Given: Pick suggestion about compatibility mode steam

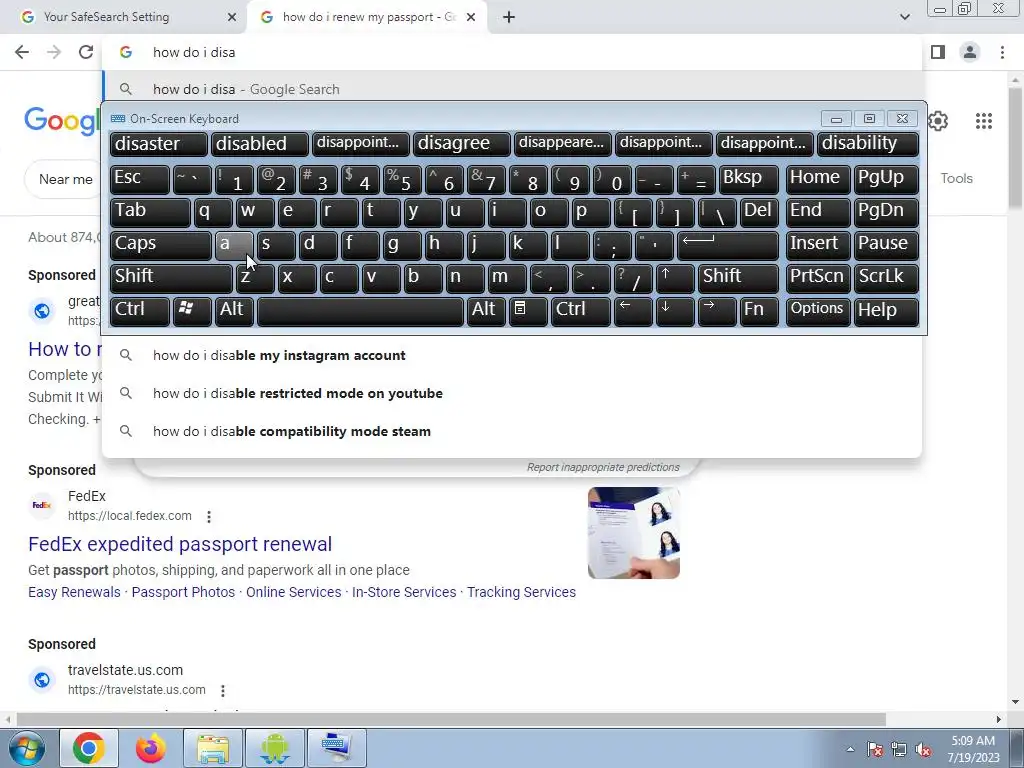Looking at the screenshot, I should click(513, 431).
